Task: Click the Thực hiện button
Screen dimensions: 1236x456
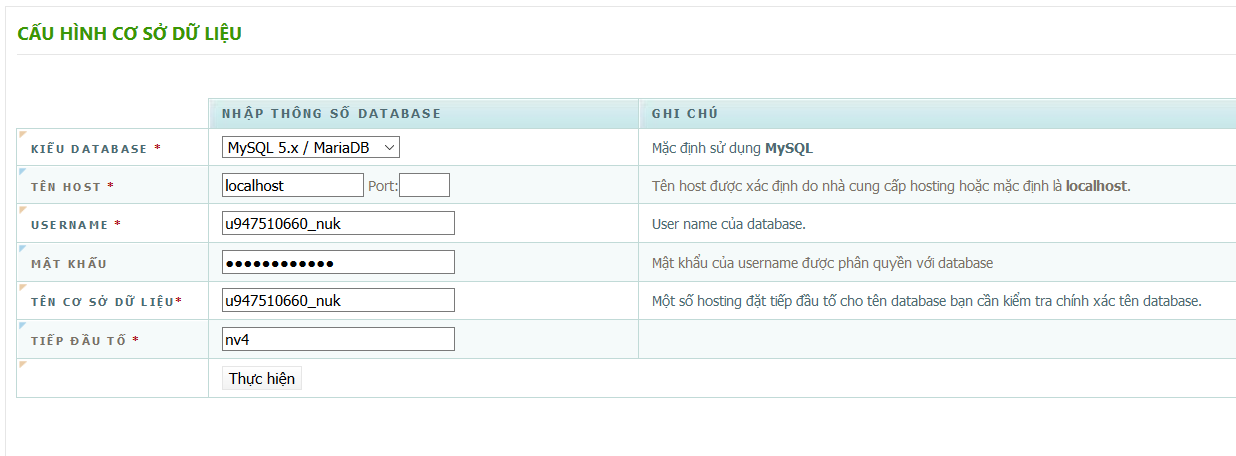Action: tap(262, 378)
